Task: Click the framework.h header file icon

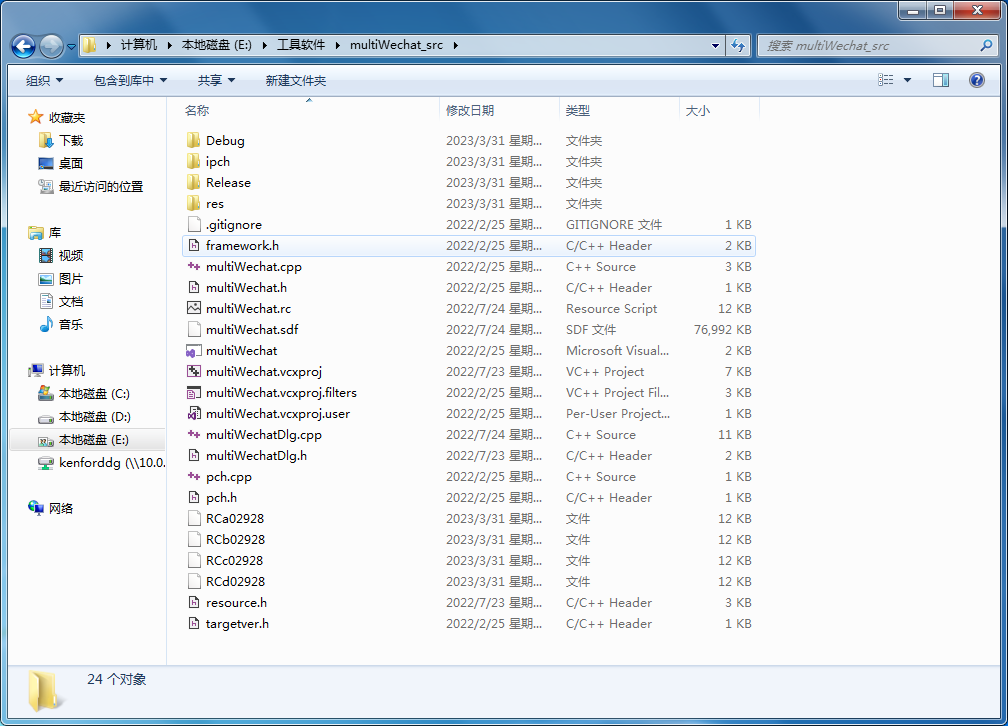Action: [x=194, y=246]
